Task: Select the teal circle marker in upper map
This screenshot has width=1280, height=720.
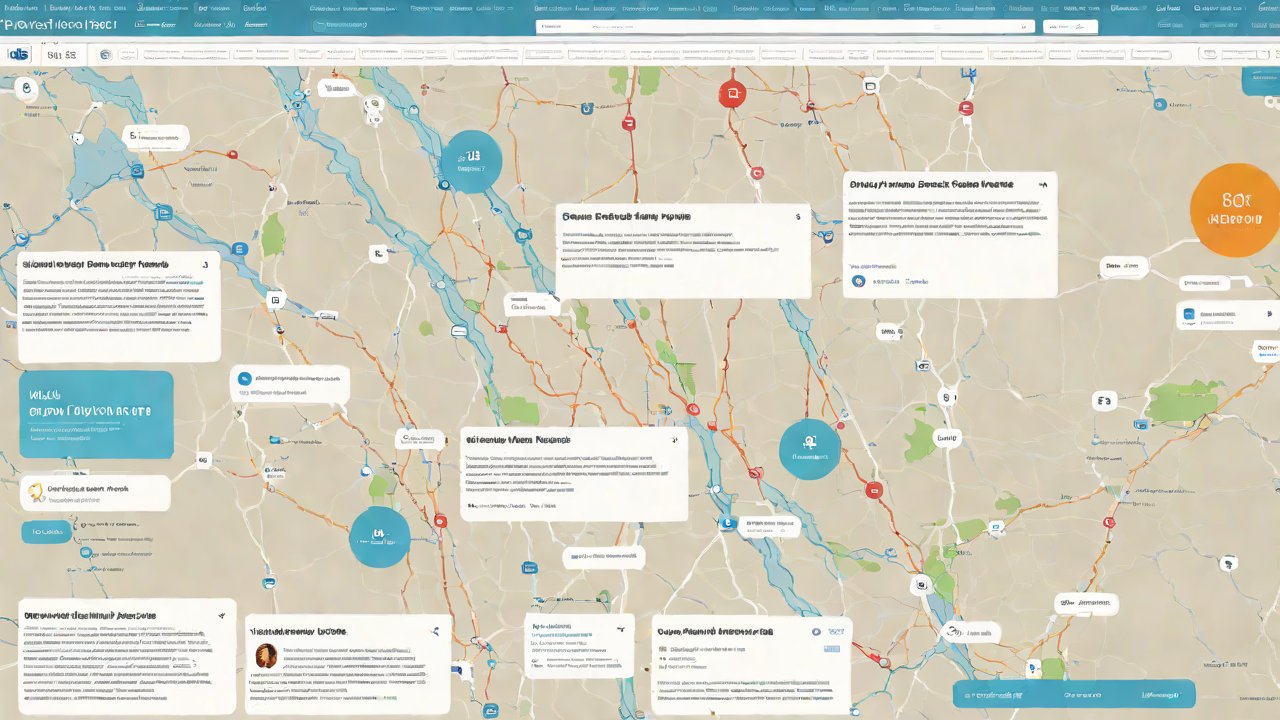Action: coord(470,161)
